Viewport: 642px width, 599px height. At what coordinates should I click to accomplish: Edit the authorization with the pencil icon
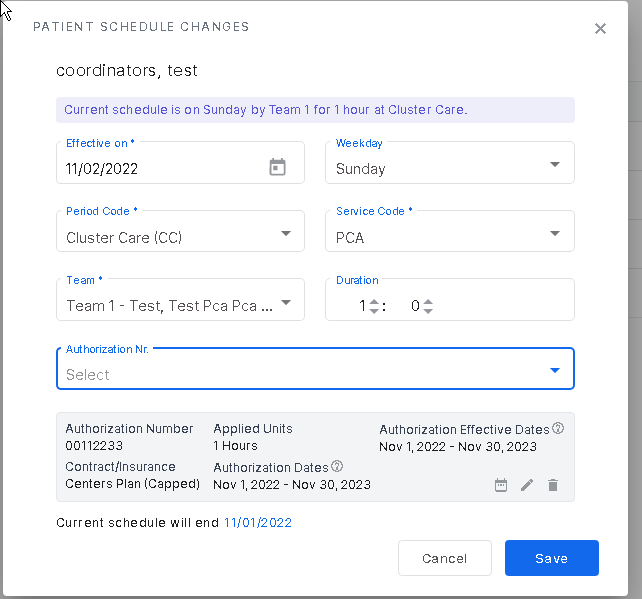point(527,485)
